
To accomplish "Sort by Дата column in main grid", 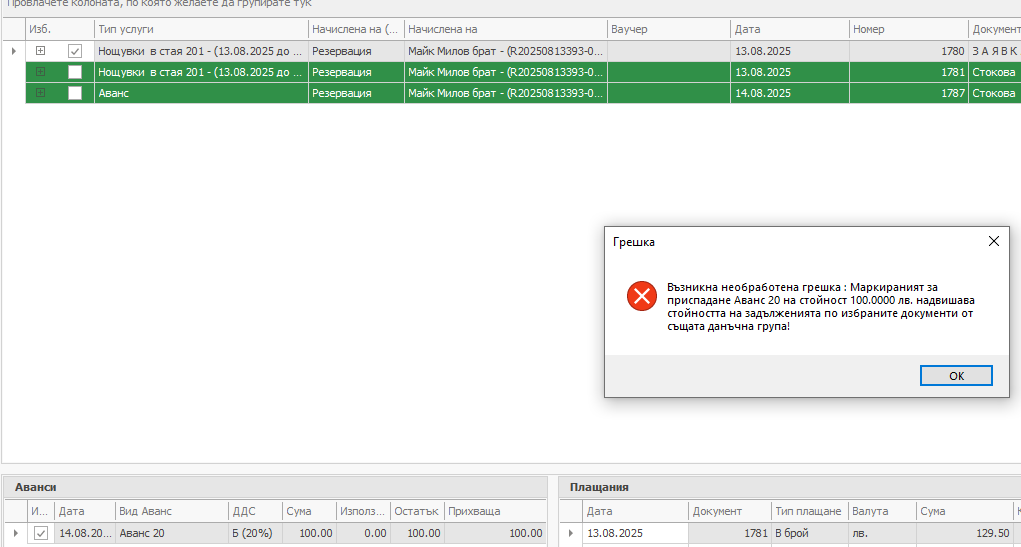I will pyautogui.click(x=789, y=29).
